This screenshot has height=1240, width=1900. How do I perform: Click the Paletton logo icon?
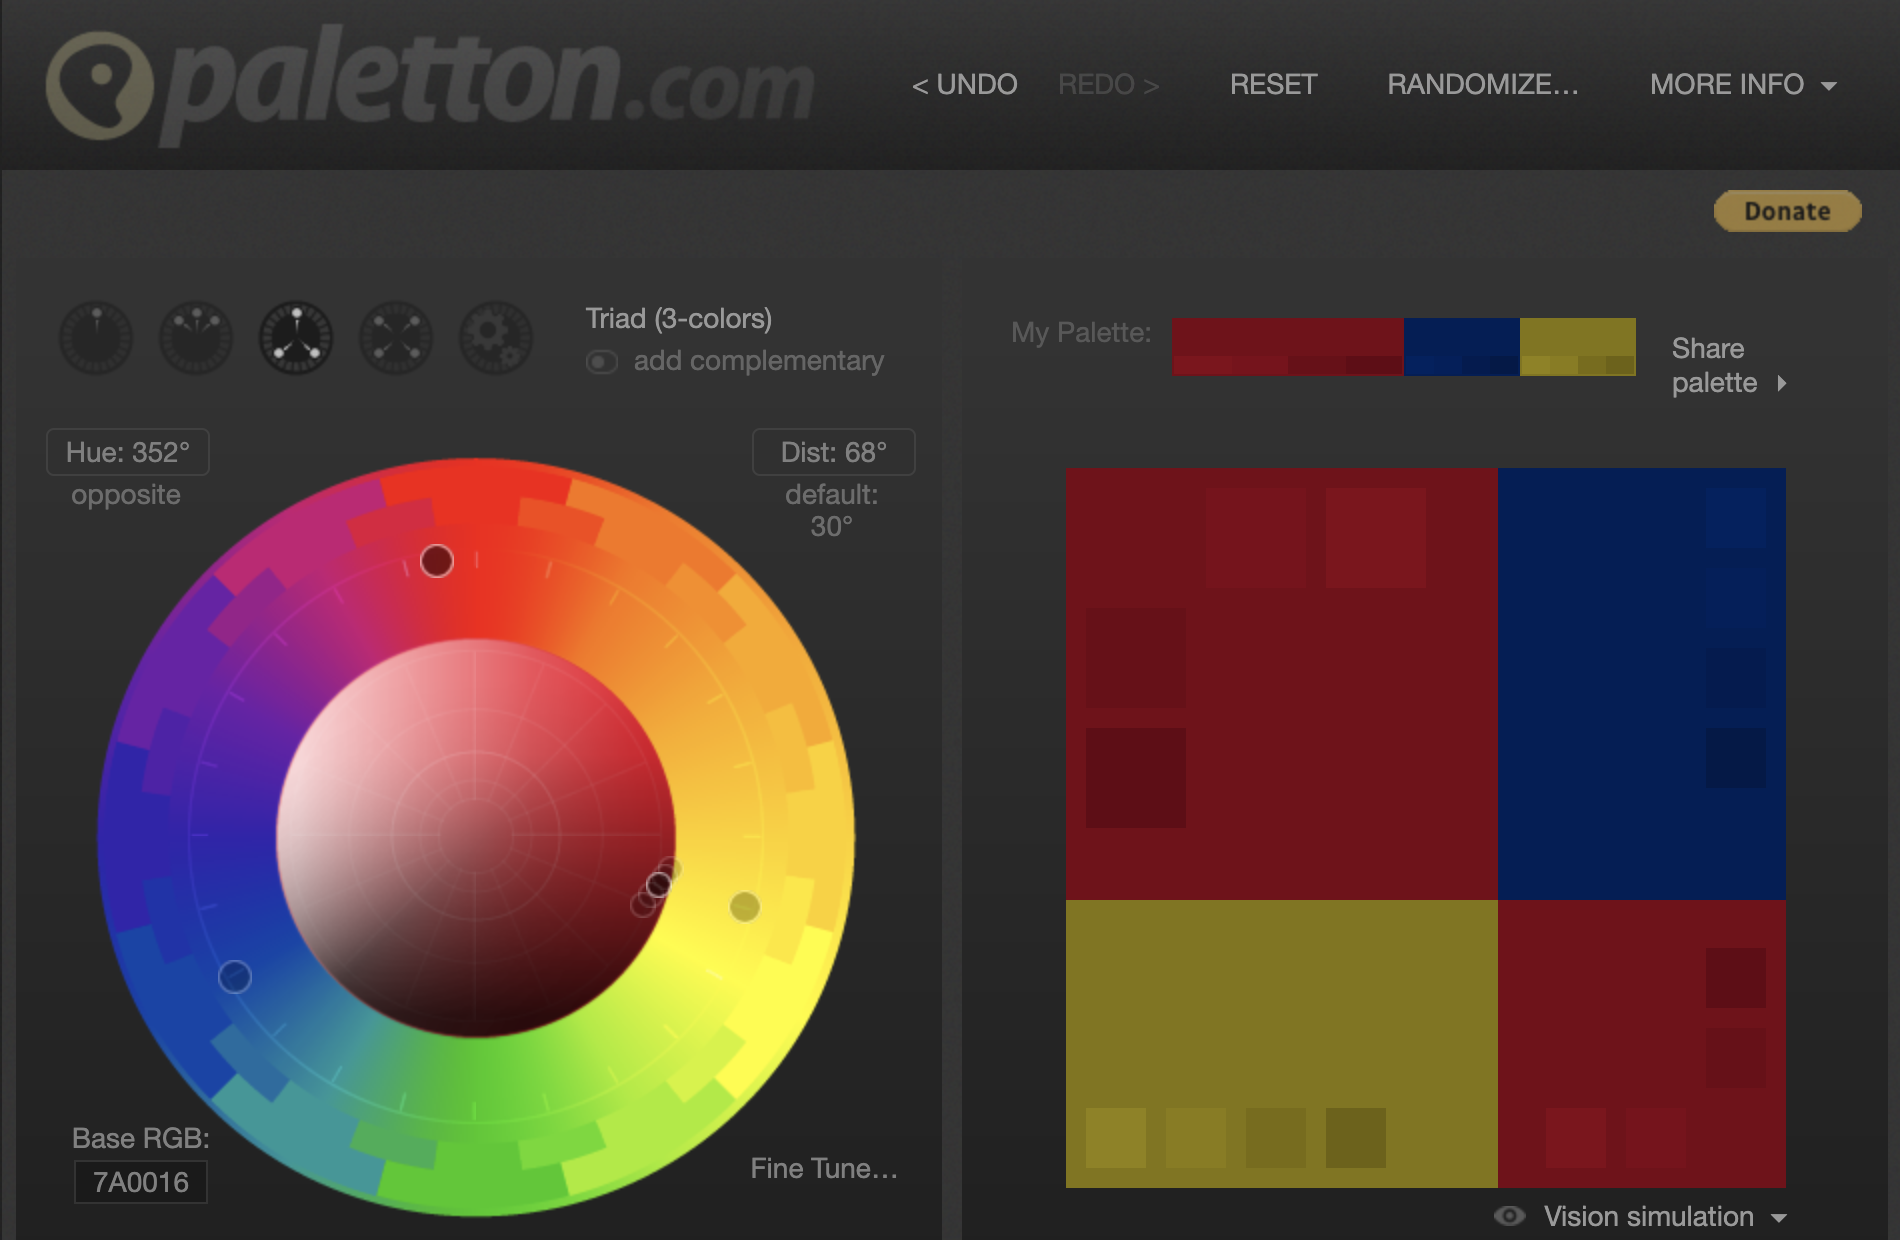tap(99, 86)
